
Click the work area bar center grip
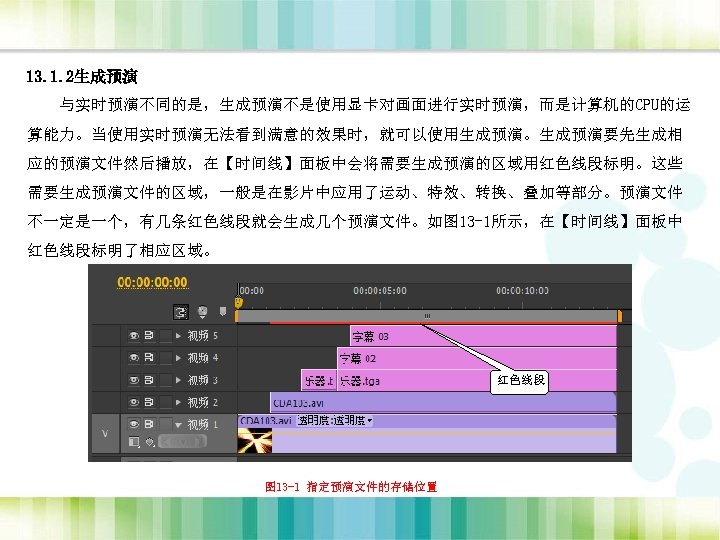[428, 316]
